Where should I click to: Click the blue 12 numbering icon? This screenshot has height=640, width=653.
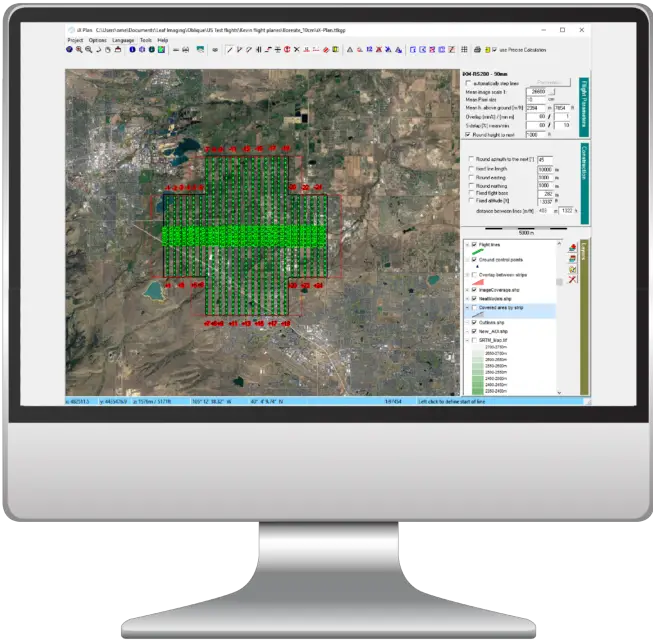pos(369,50)
